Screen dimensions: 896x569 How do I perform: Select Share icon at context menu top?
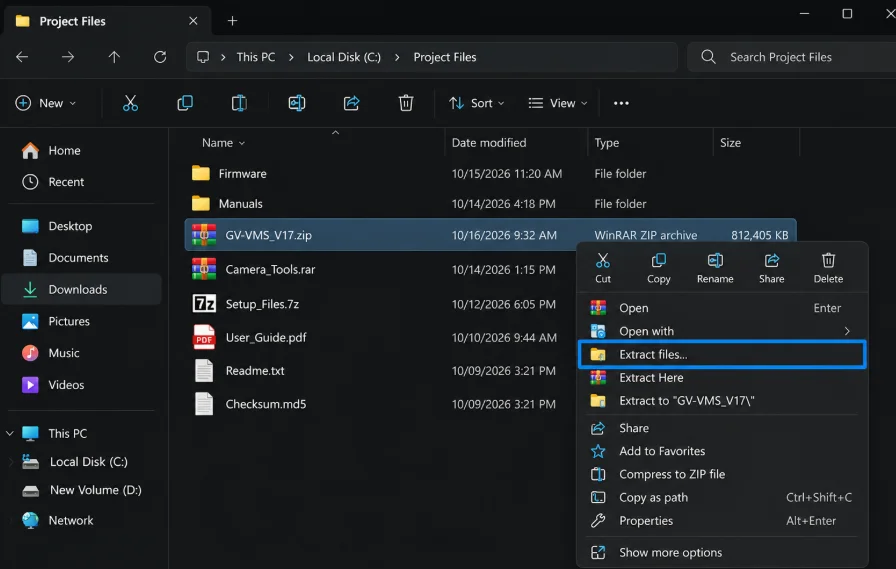pyautogui.click(x=771, y=269)
